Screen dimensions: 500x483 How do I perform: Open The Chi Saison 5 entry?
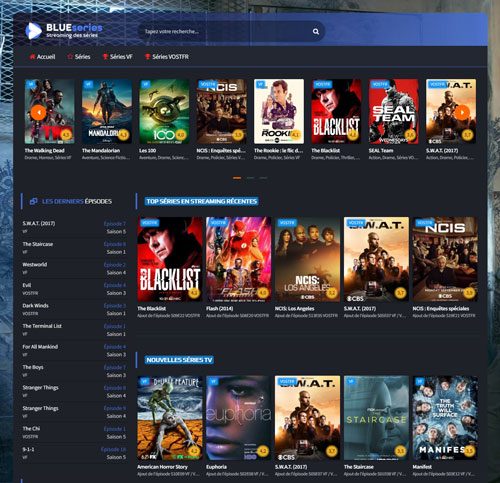click(x=74, y=433)
